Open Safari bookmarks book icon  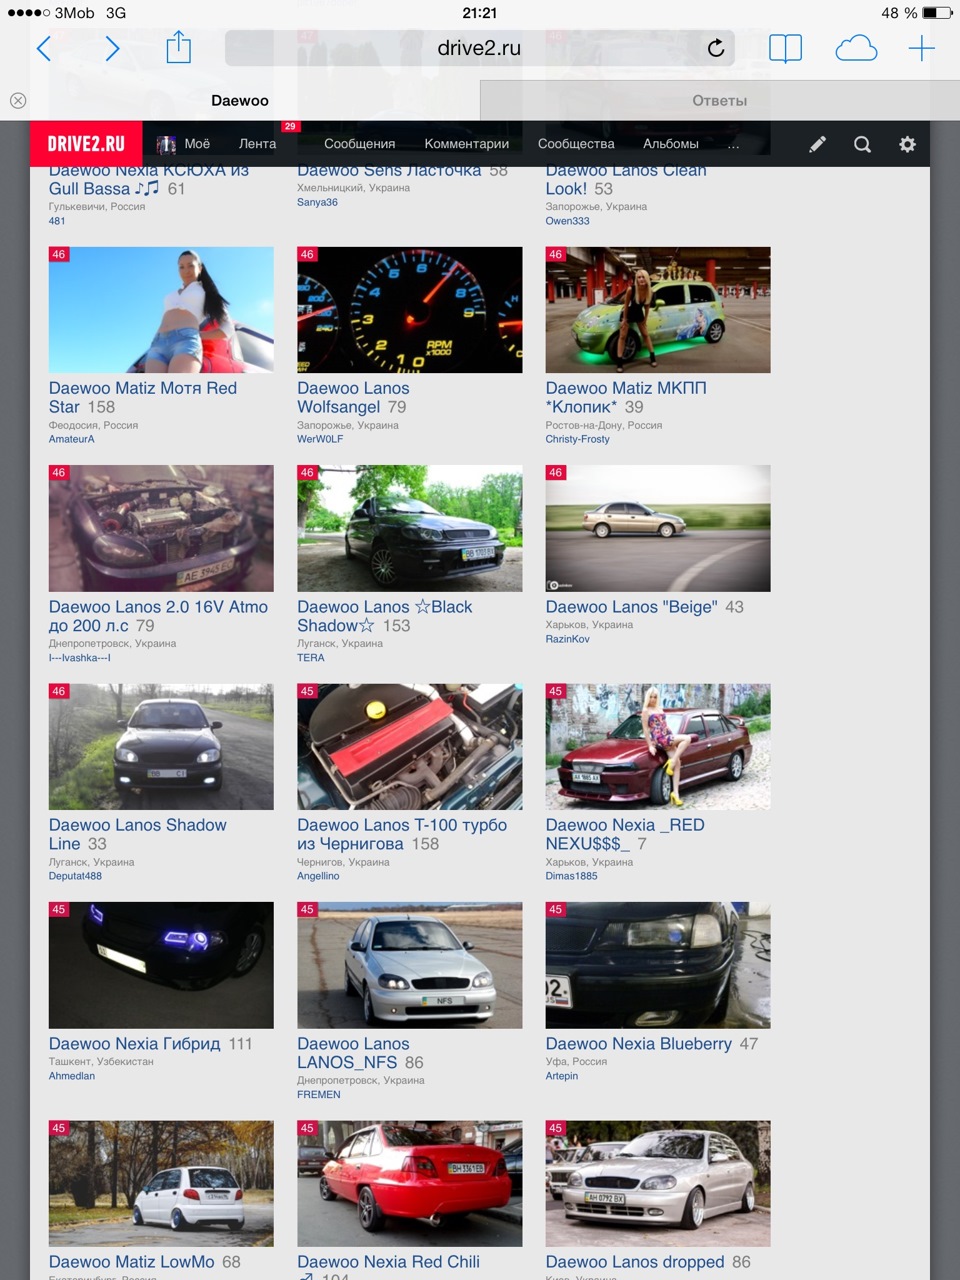click(785, 48)
